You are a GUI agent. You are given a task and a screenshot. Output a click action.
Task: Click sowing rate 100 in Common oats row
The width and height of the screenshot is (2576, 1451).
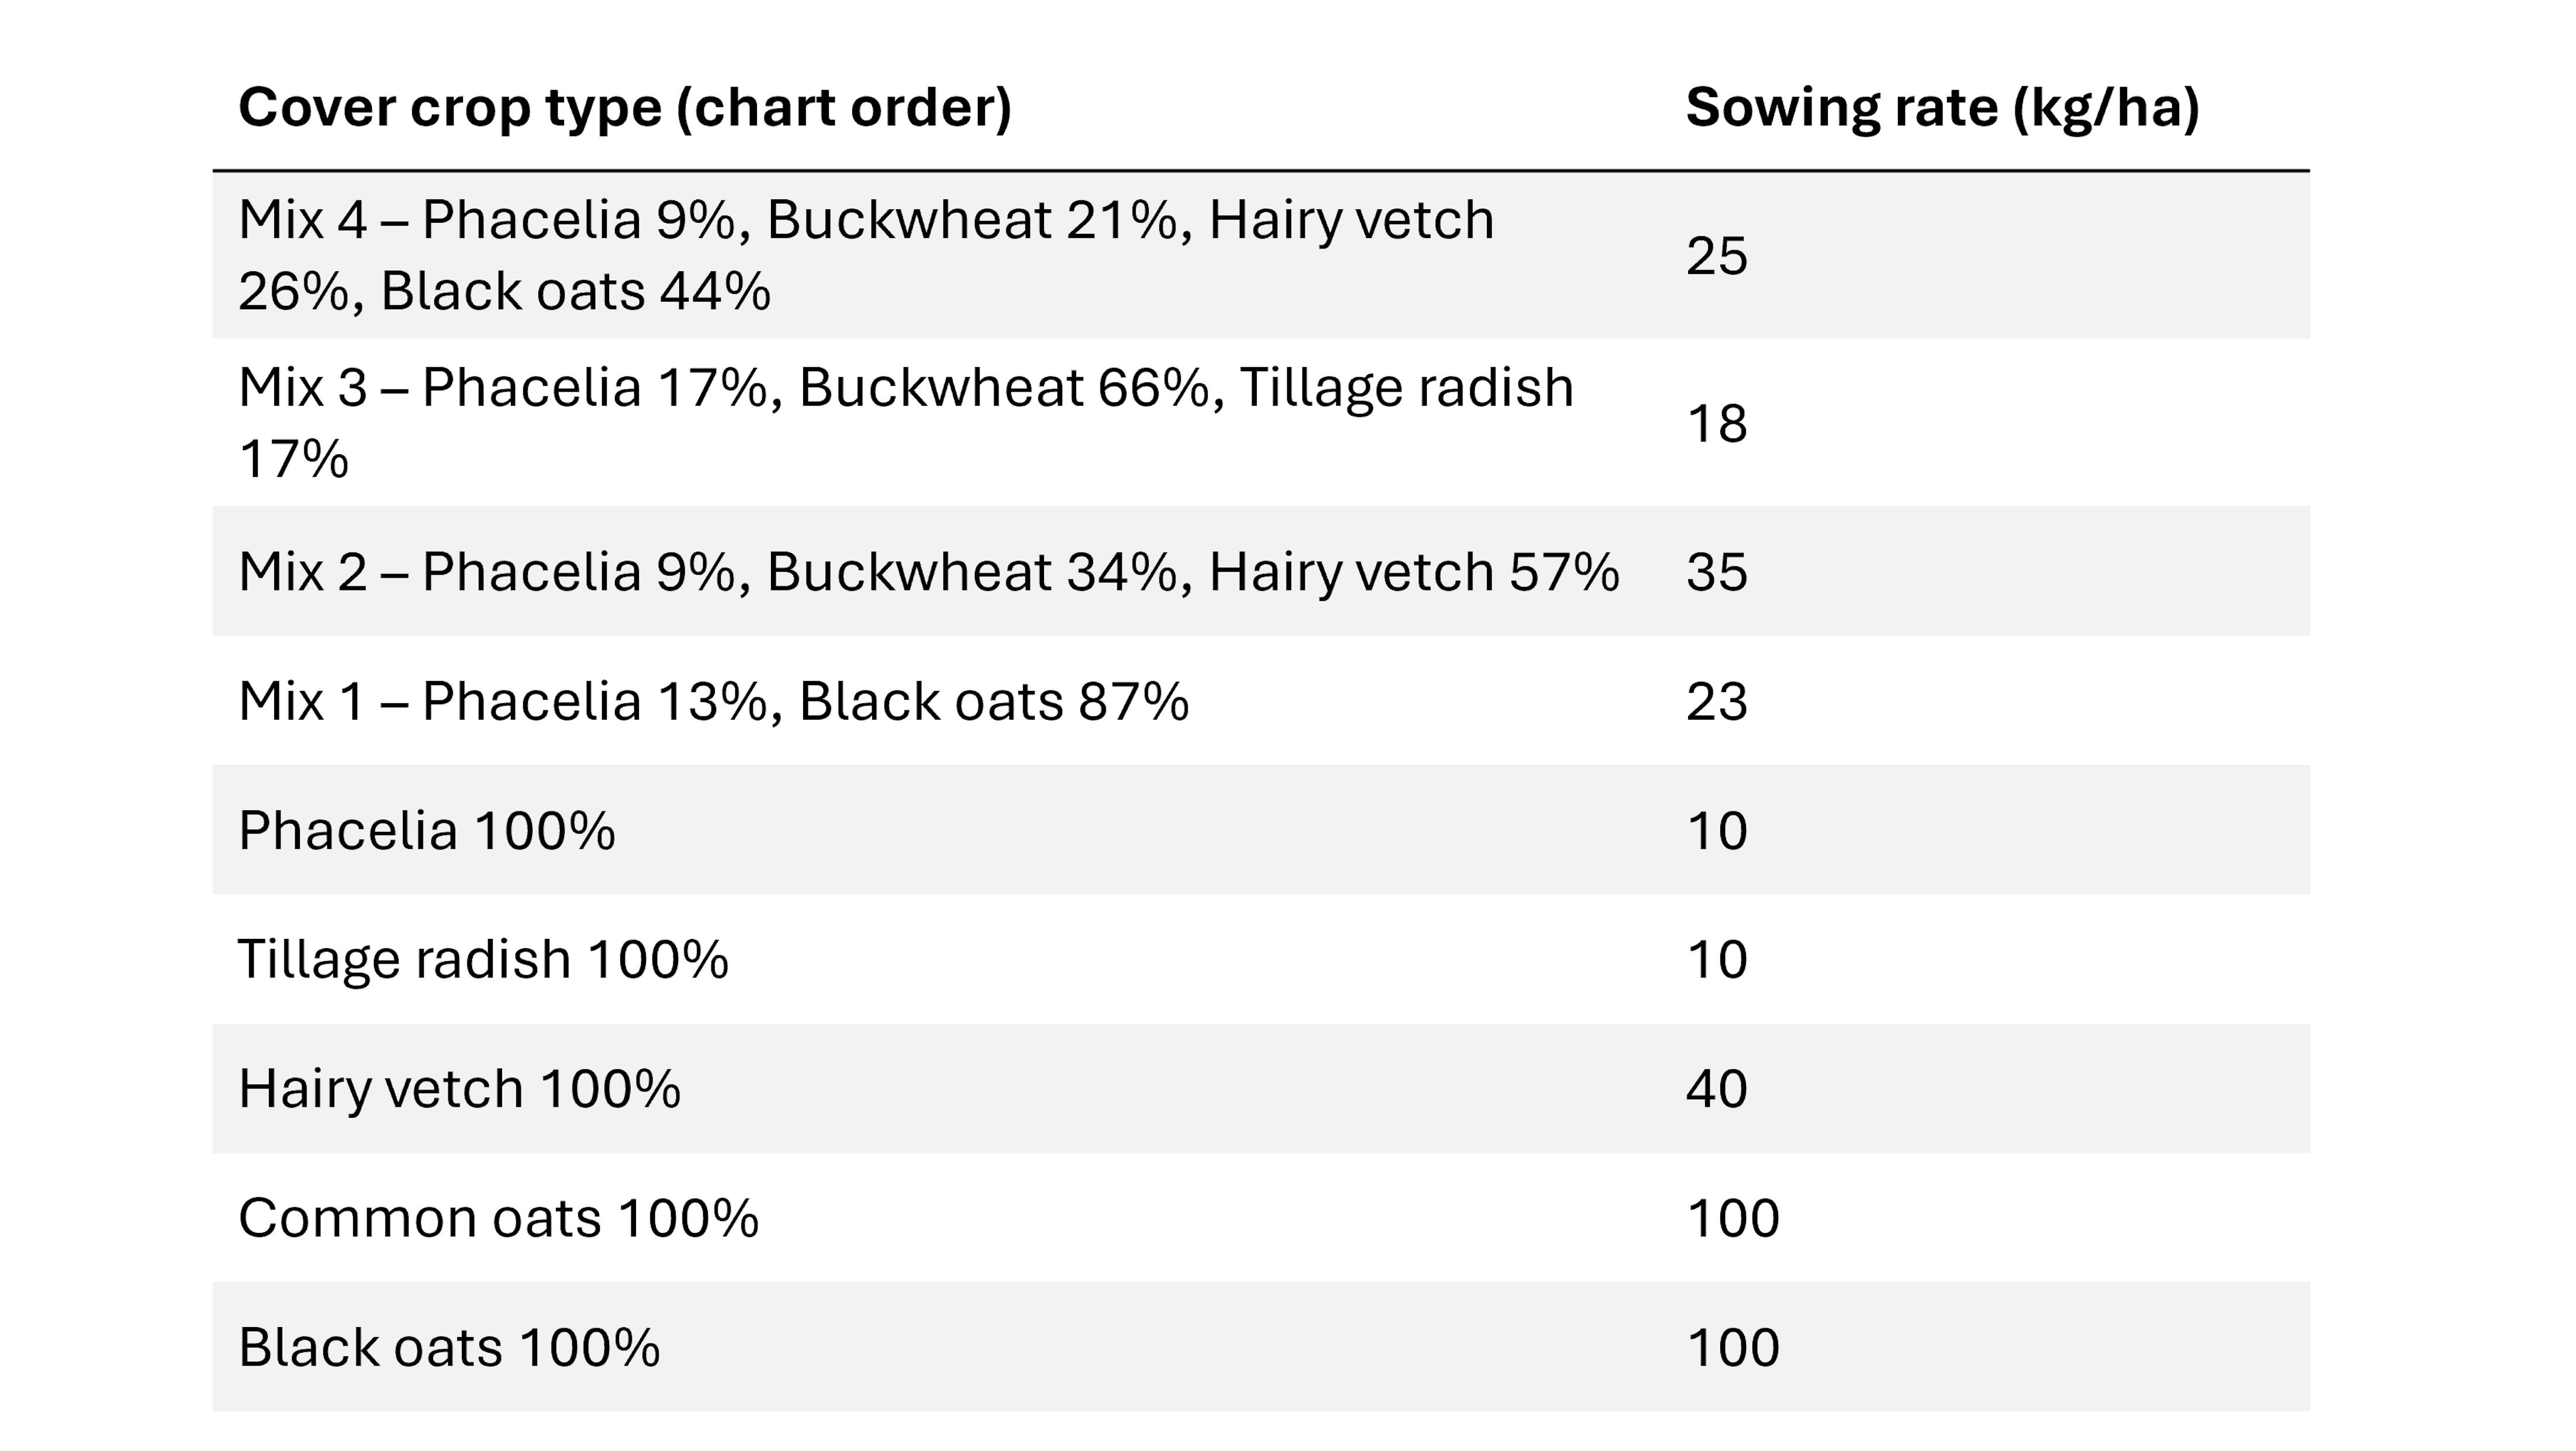point(1733,1218)
